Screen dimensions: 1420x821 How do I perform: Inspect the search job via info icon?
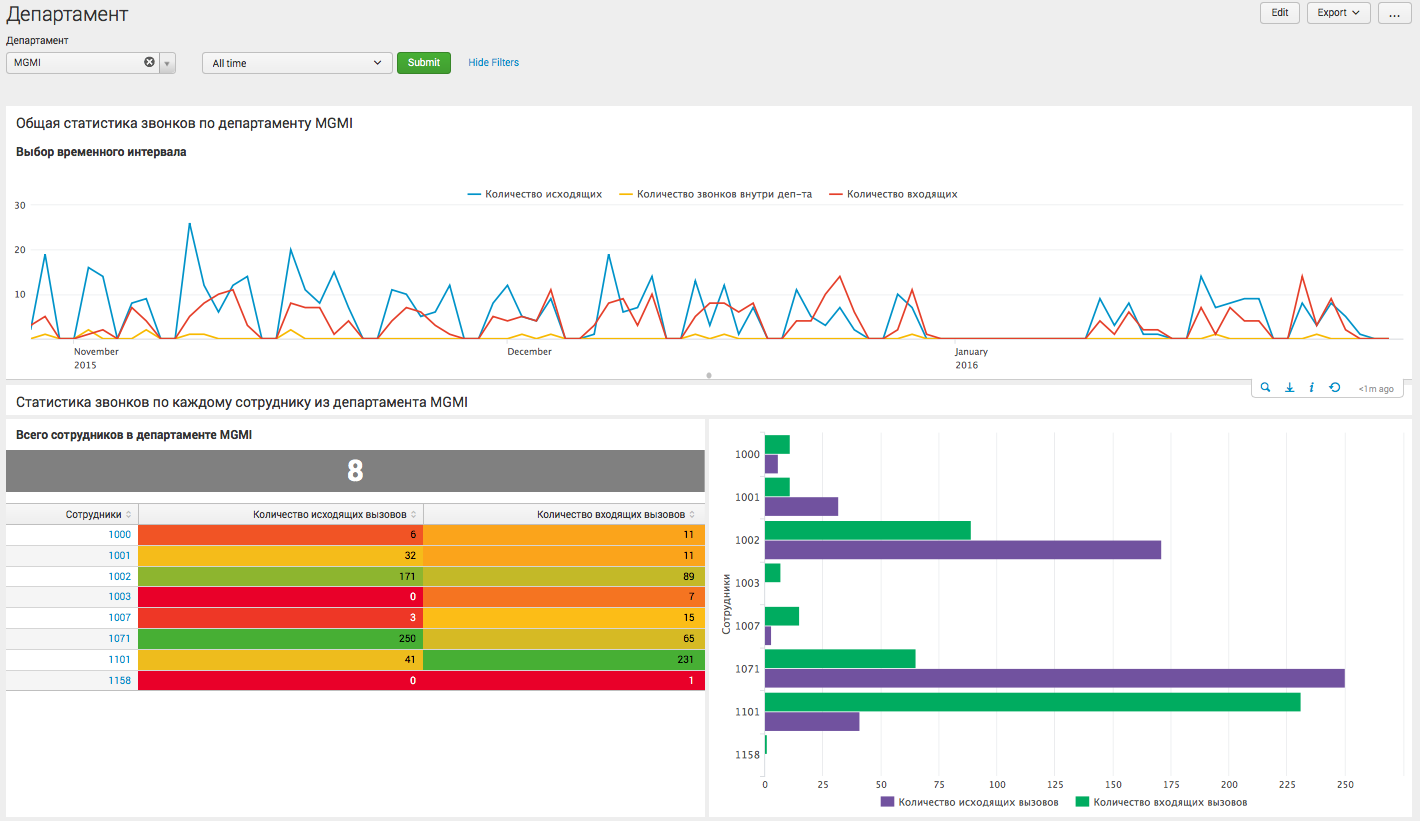pos(1311,387)
